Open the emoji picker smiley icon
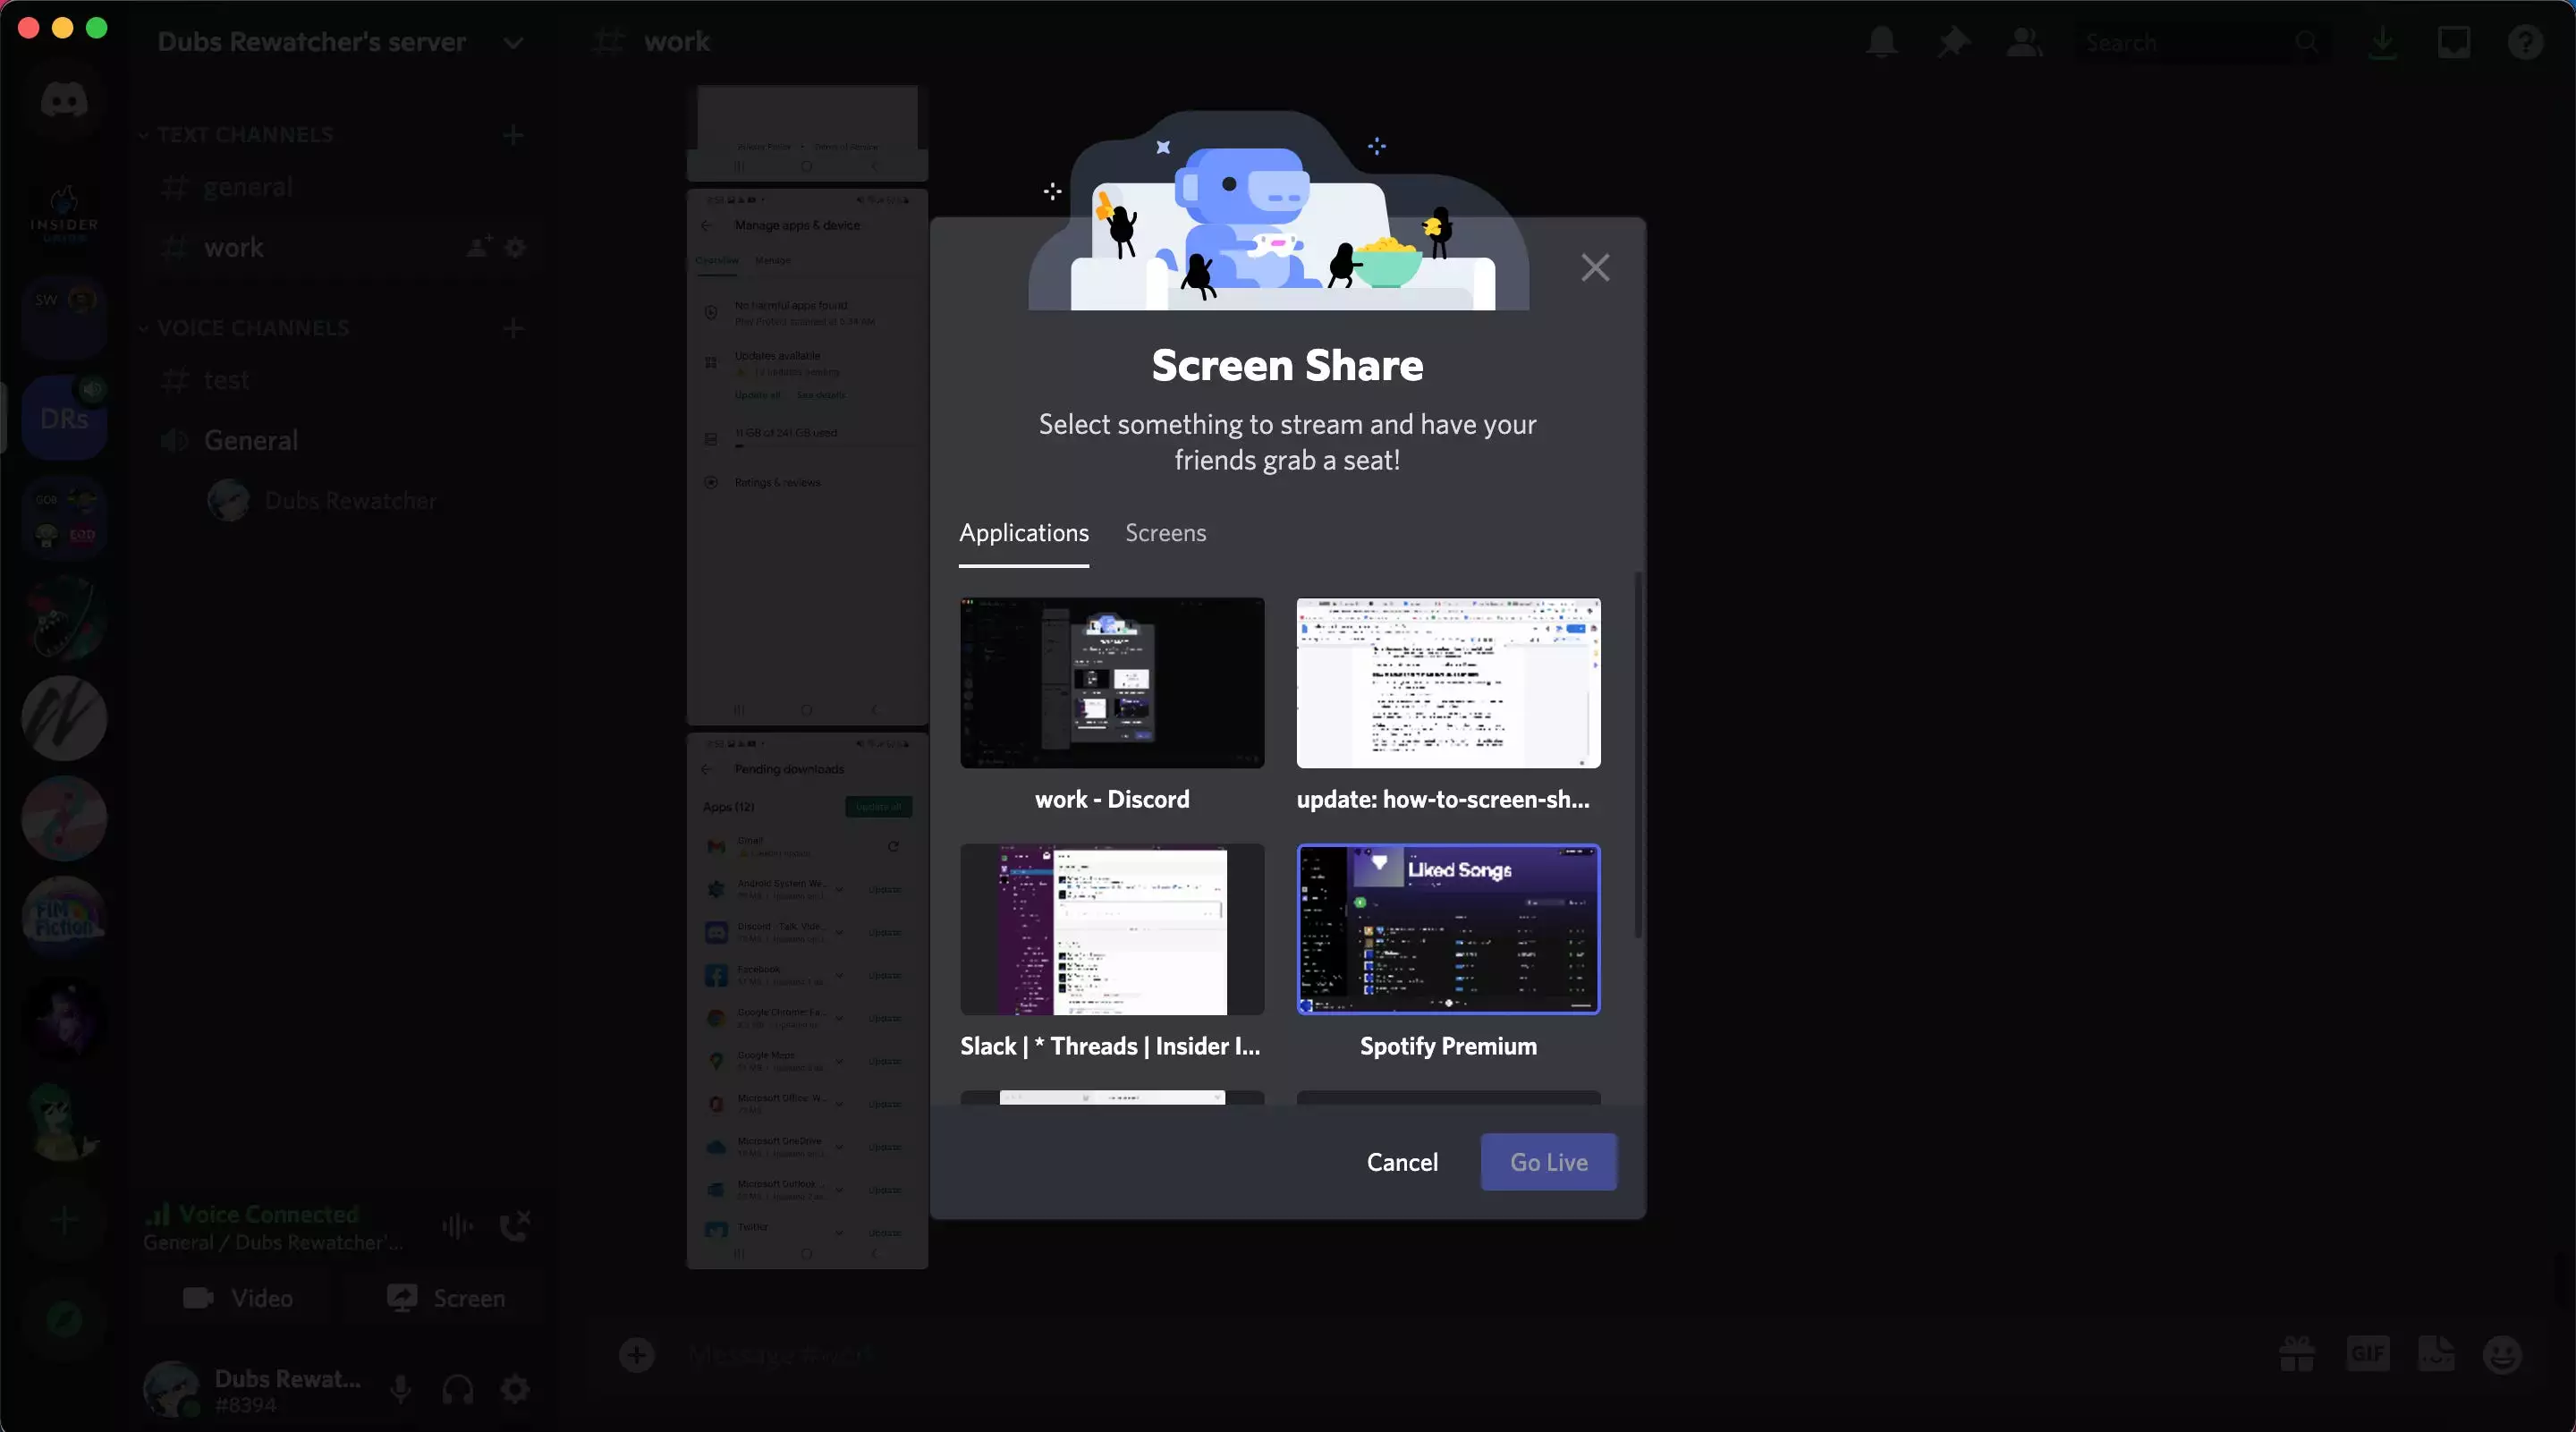The image size is (2576, 1432). pyautogui.click(x=2502, y=1355)
